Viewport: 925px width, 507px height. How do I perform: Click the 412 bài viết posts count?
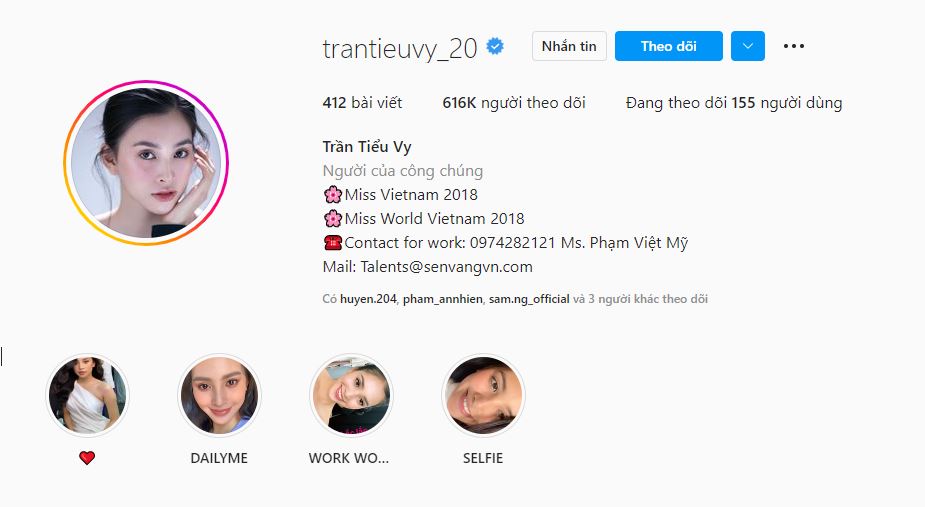click(362, 103)
